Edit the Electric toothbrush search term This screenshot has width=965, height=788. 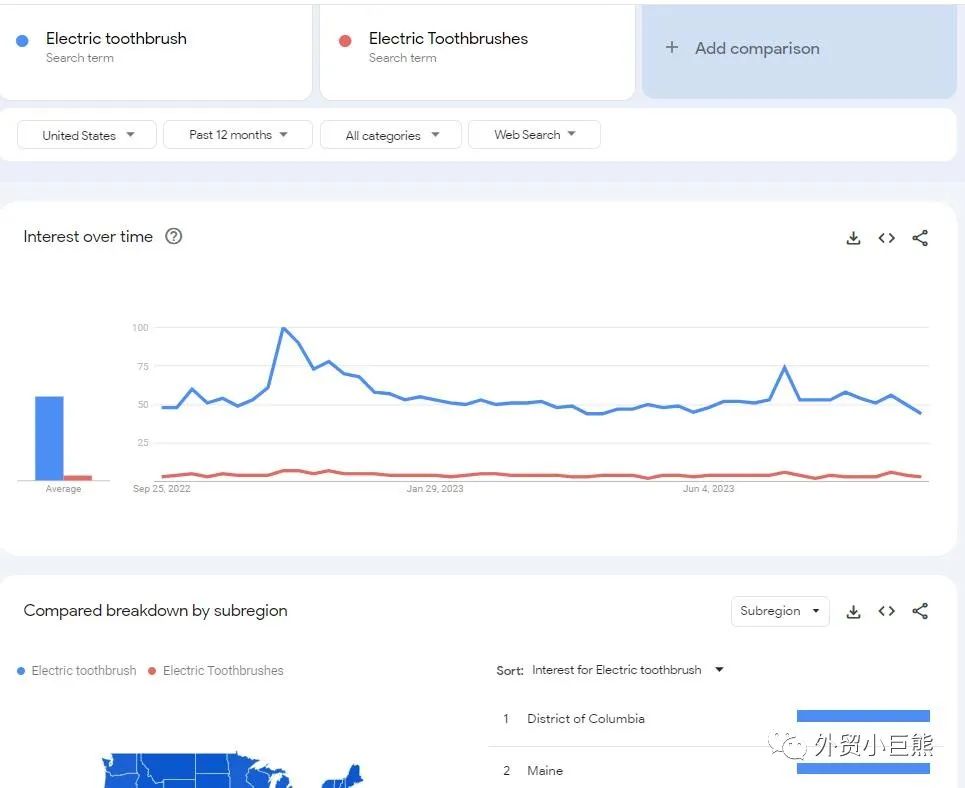tap(116, 39)
